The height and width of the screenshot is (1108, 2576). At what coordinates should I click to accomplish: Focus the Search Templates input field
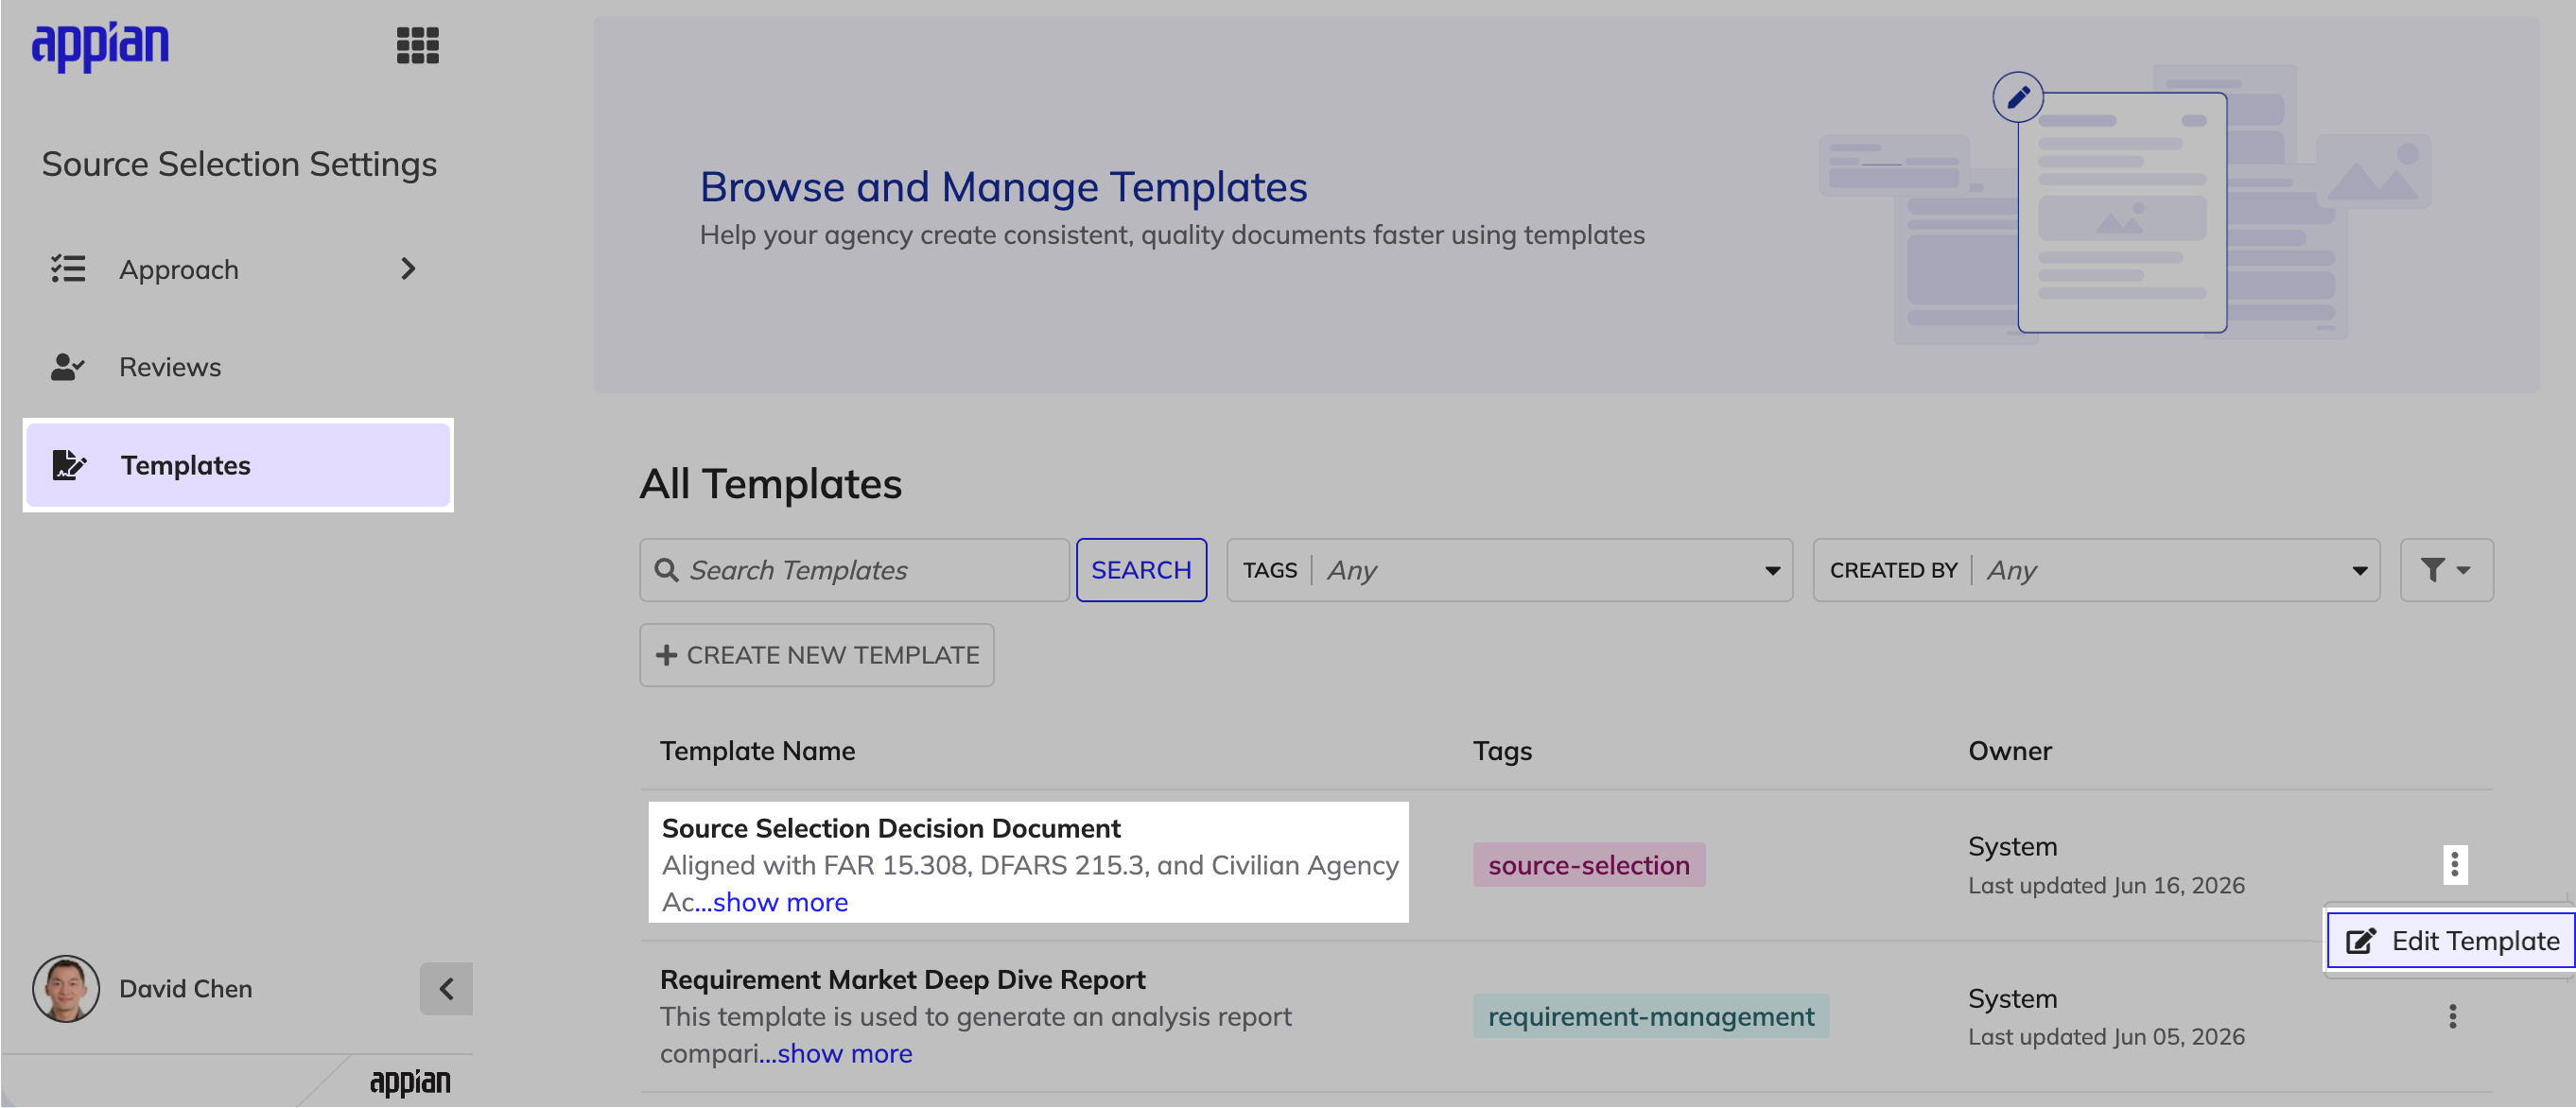click(854, 570)
